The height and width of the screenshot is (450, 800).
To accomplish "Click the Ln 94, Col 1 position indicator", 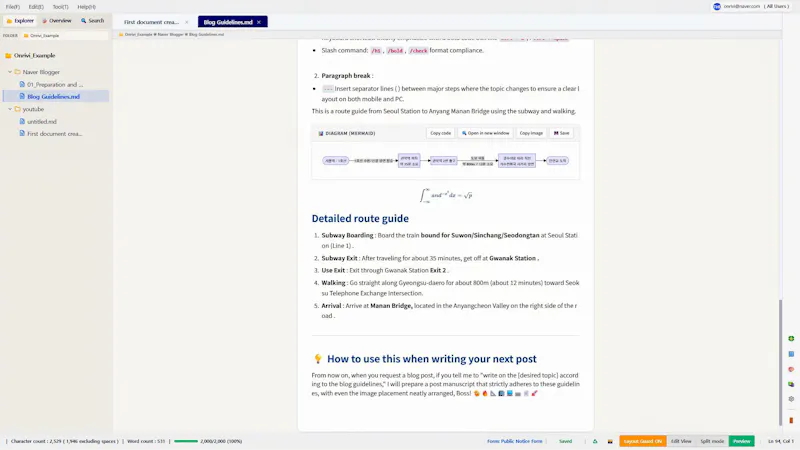I will [780, 441].
